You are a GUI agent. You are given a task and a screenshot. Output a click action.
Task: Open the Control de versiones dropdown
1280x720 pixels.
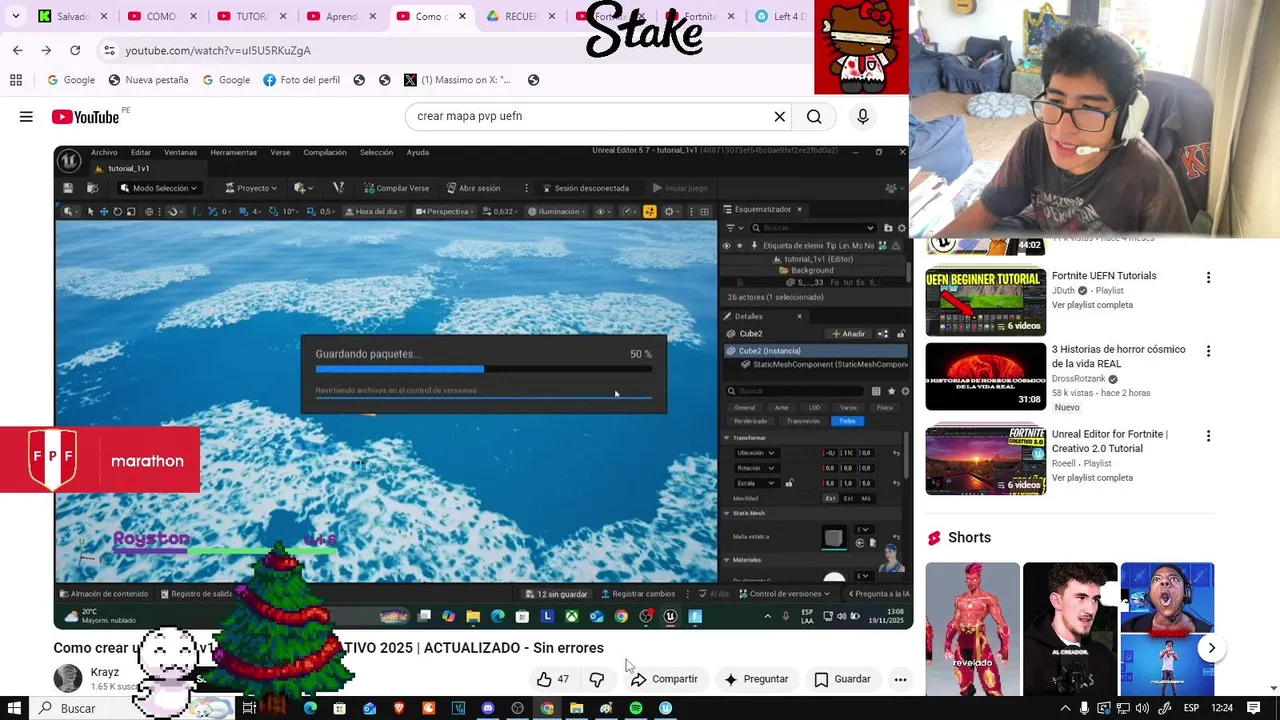[785, 594]
